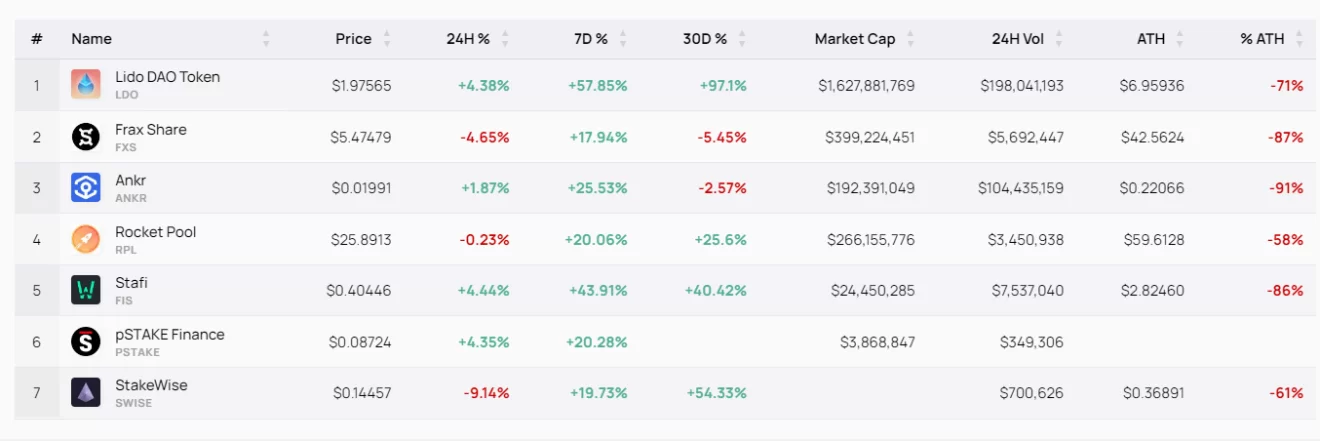
Task: Click the # rank column header
Action: 37,39
